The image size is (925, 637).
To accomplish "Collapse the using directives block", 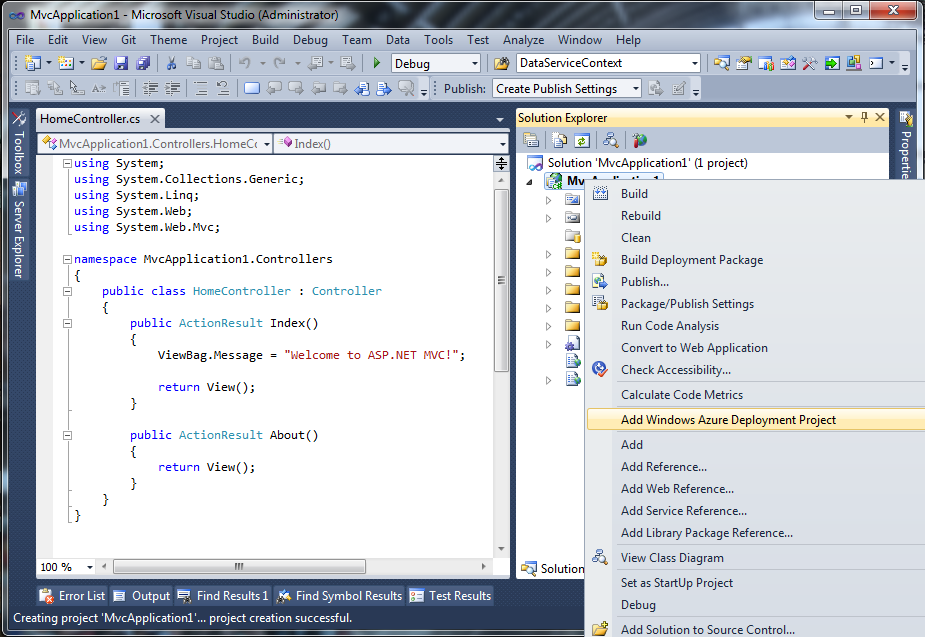I will (x=67, y=163).
